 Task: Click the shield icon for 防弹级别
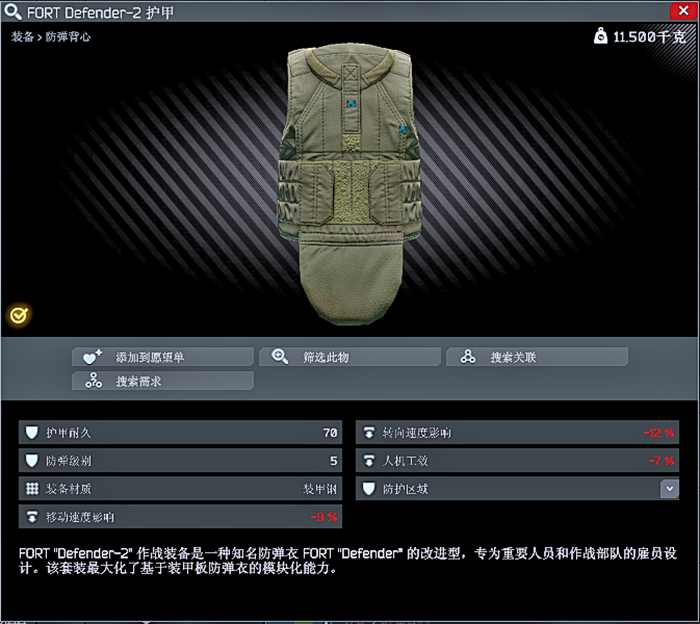click(32, 461)
